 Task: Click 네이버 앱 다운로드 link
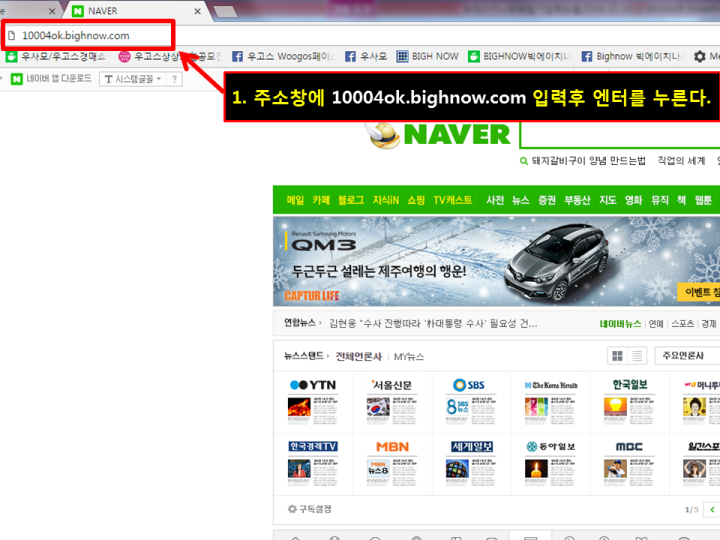(51, 79)
